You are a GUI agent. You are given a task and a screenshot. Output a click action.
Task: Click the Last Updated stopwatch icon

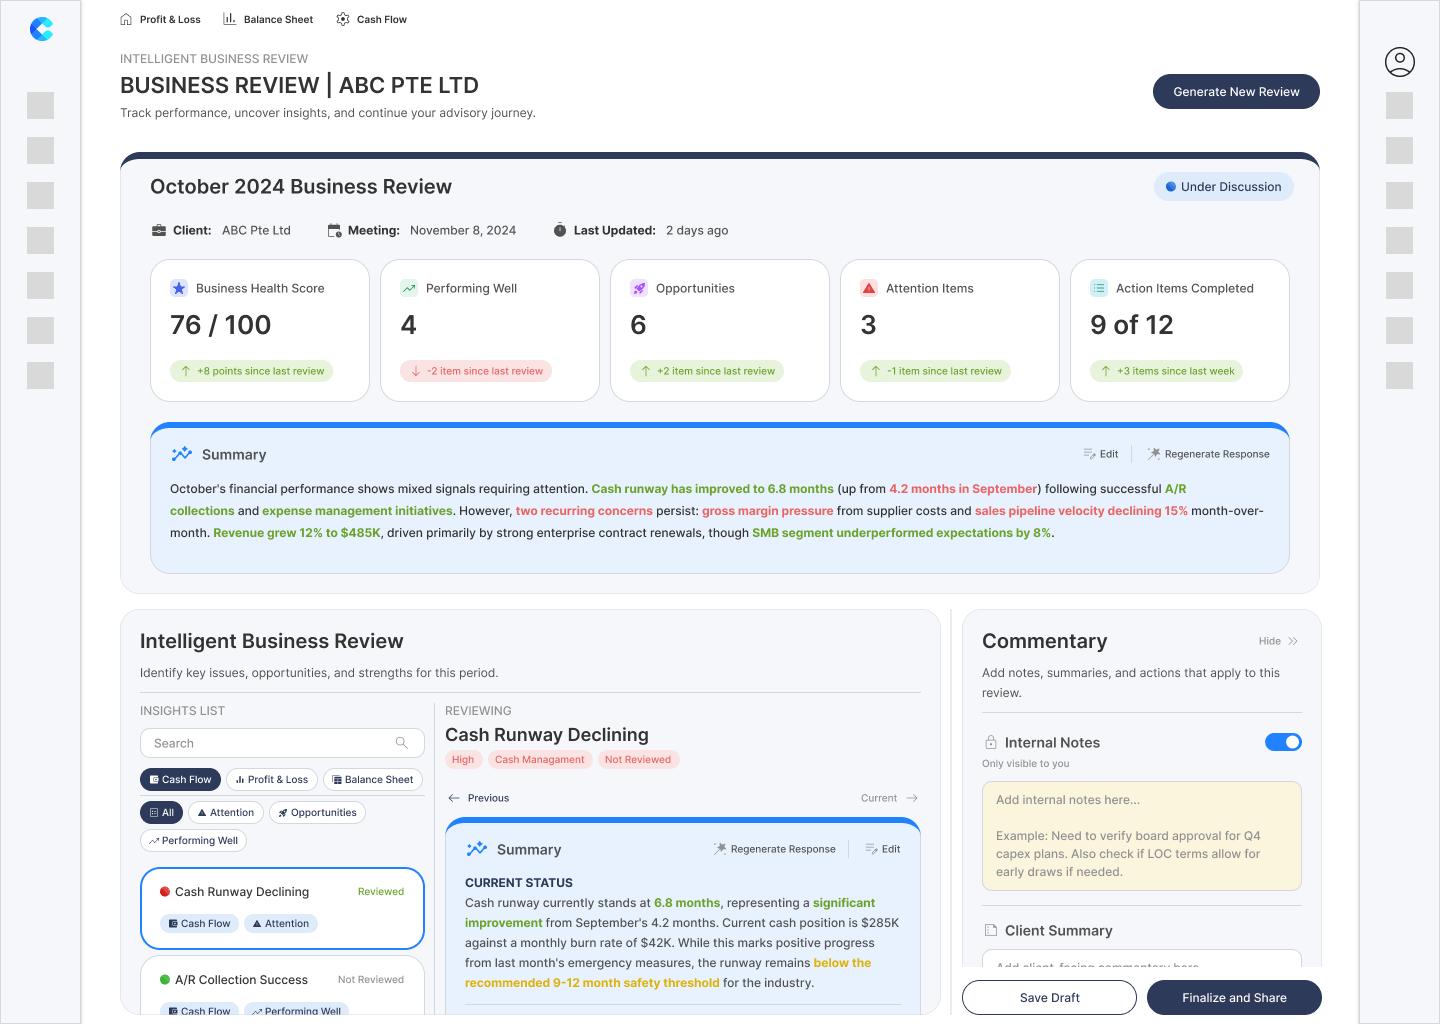560,230
